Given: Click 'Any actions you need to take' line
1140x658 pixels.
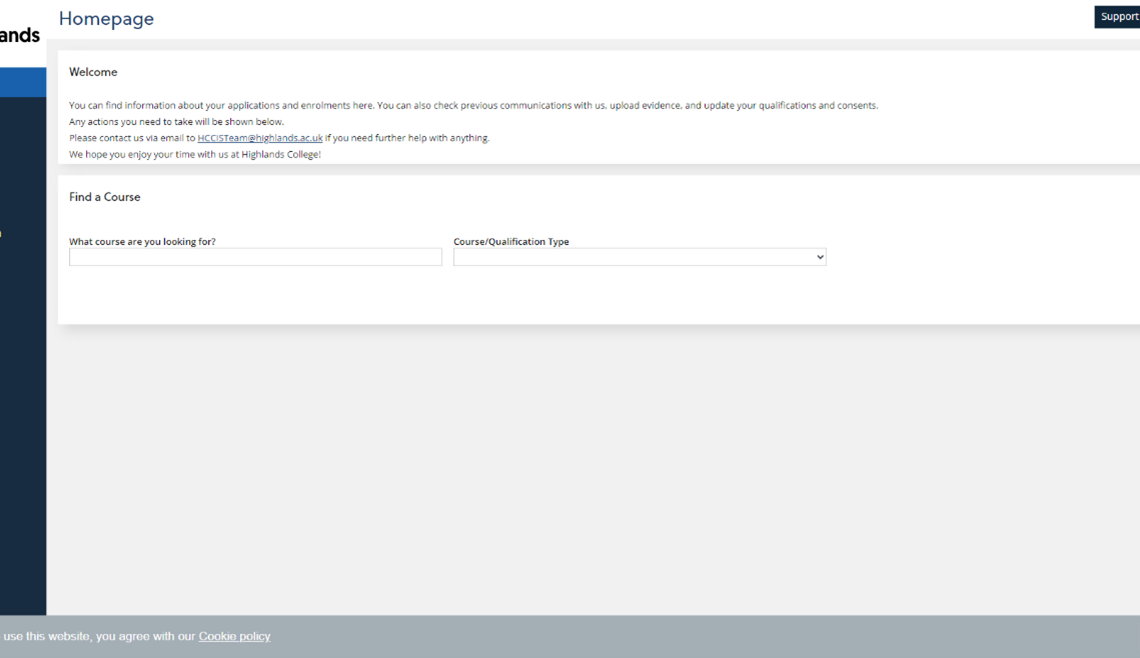Looking at the screenshot, I should coord(177,121).
